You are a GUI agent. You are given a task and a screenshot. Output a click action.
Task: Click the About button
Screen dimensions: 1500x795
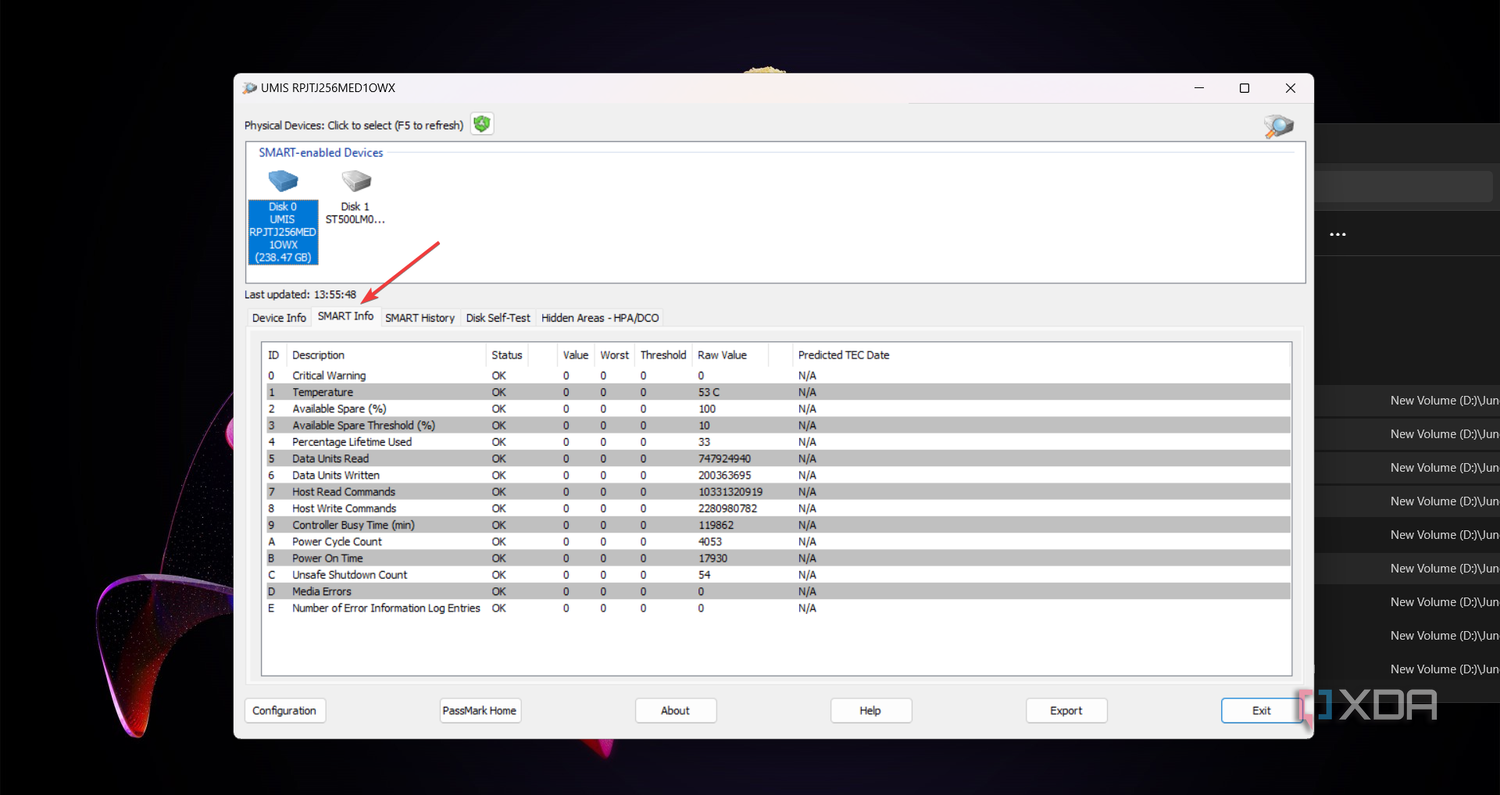point(676,711)
